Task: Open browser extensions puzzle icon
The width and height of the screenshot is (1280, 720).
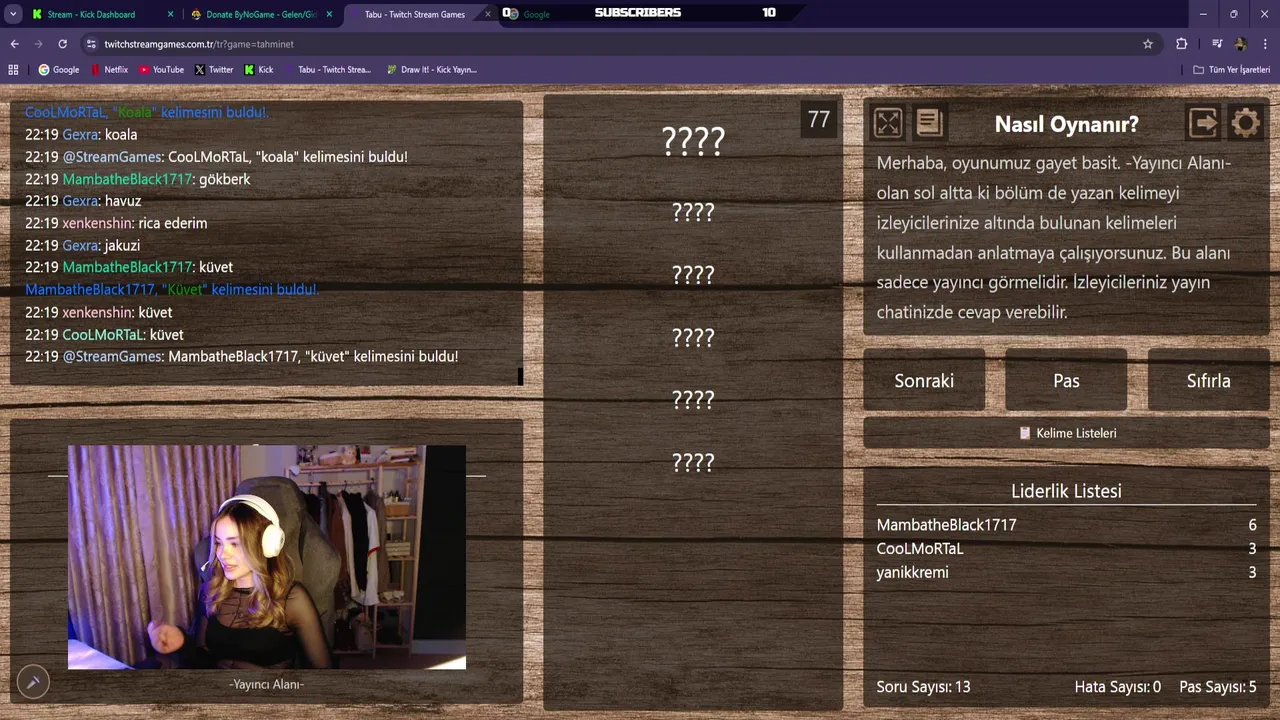Action: pos(1182,44)
